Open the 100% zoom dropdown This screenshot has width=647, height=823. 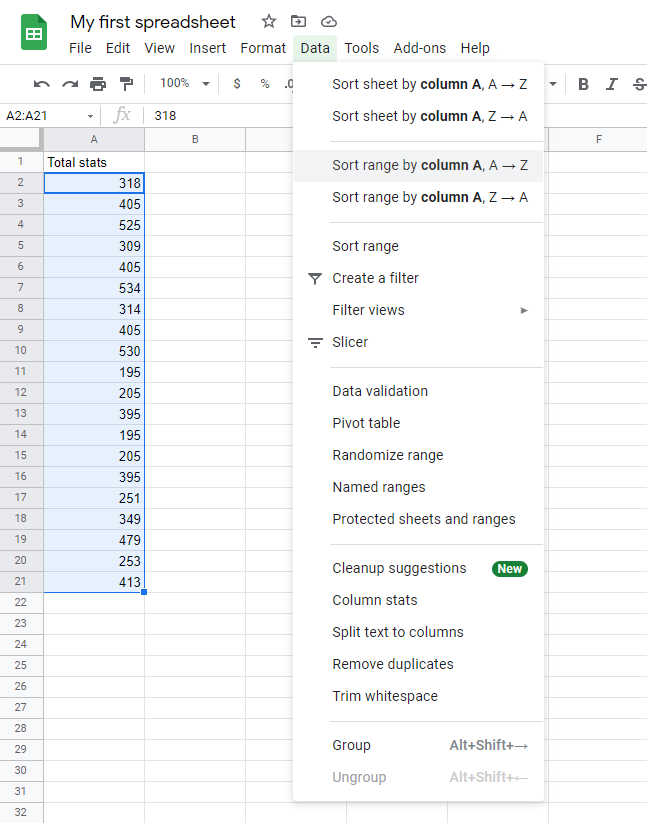[x=184, y=84]
